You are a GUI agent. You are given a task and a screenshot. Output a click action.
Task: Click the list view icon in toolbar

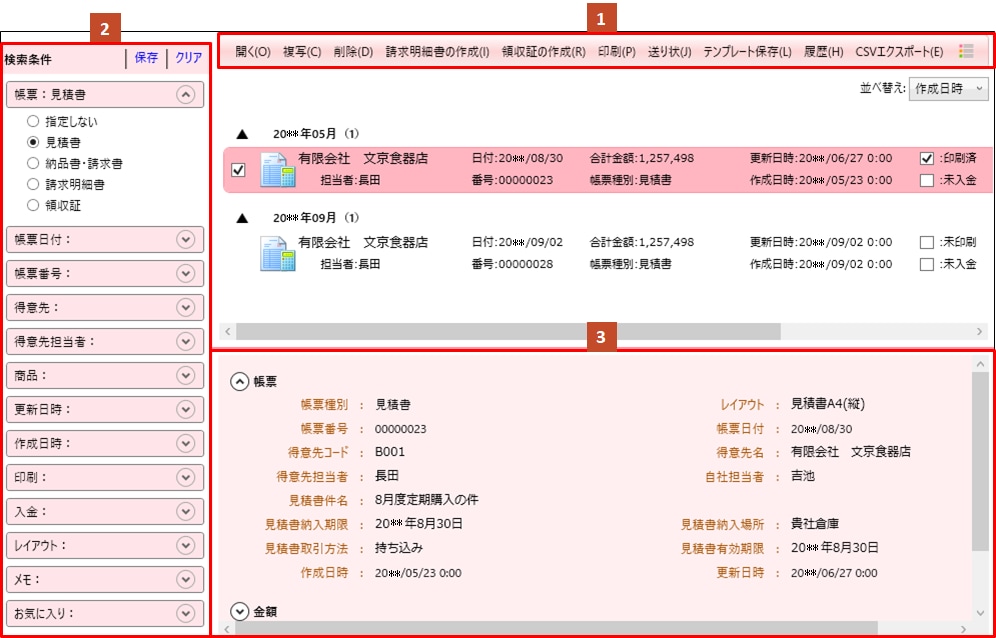click(965, 51)
